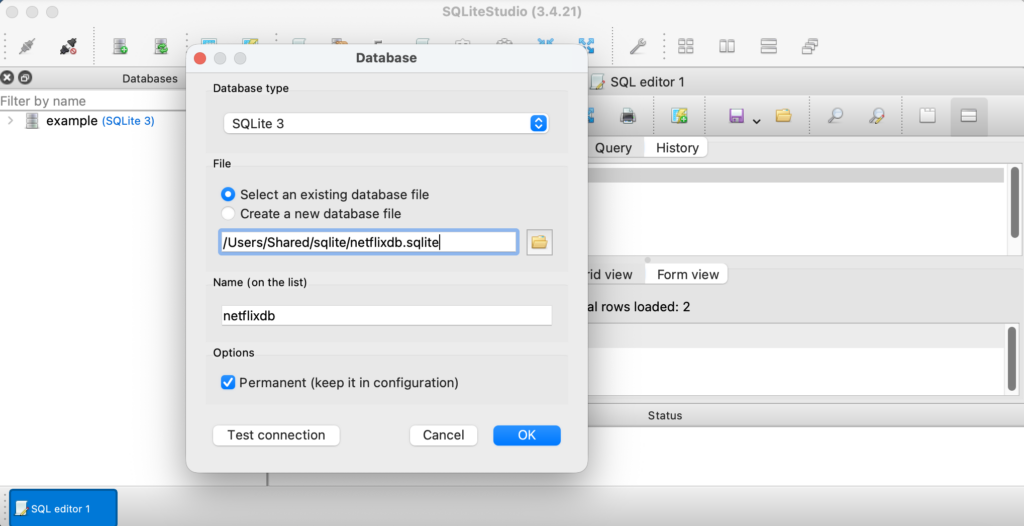Click the 'Filter by name' field
Viewport: 1024px width, 526px height.
pyautogui.click(x=95, y=101)
